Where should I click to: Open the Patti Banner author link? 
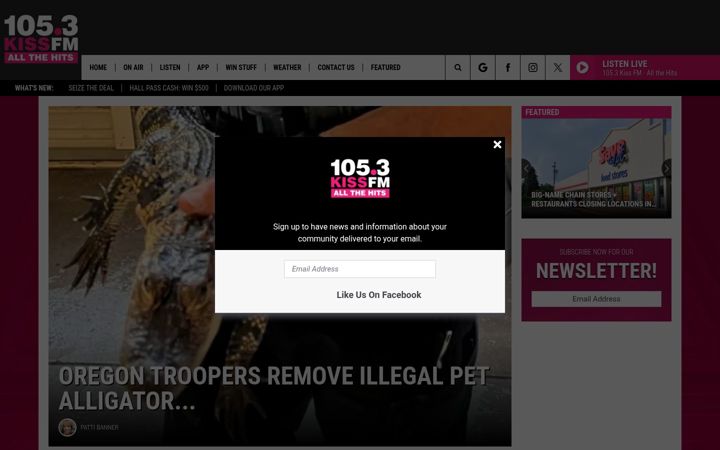click(x=99, y=428)
